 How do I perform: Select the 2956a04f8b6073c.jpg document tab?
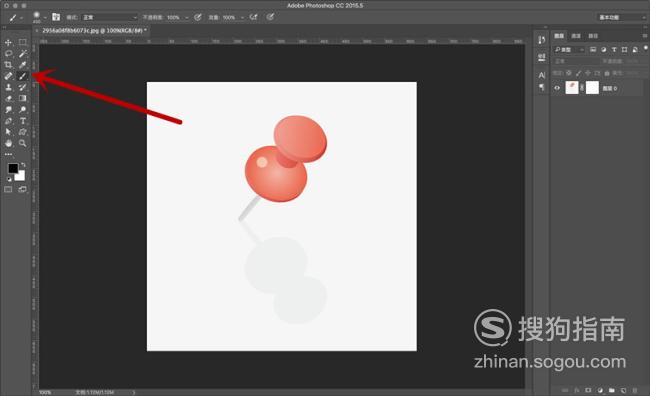95,31
